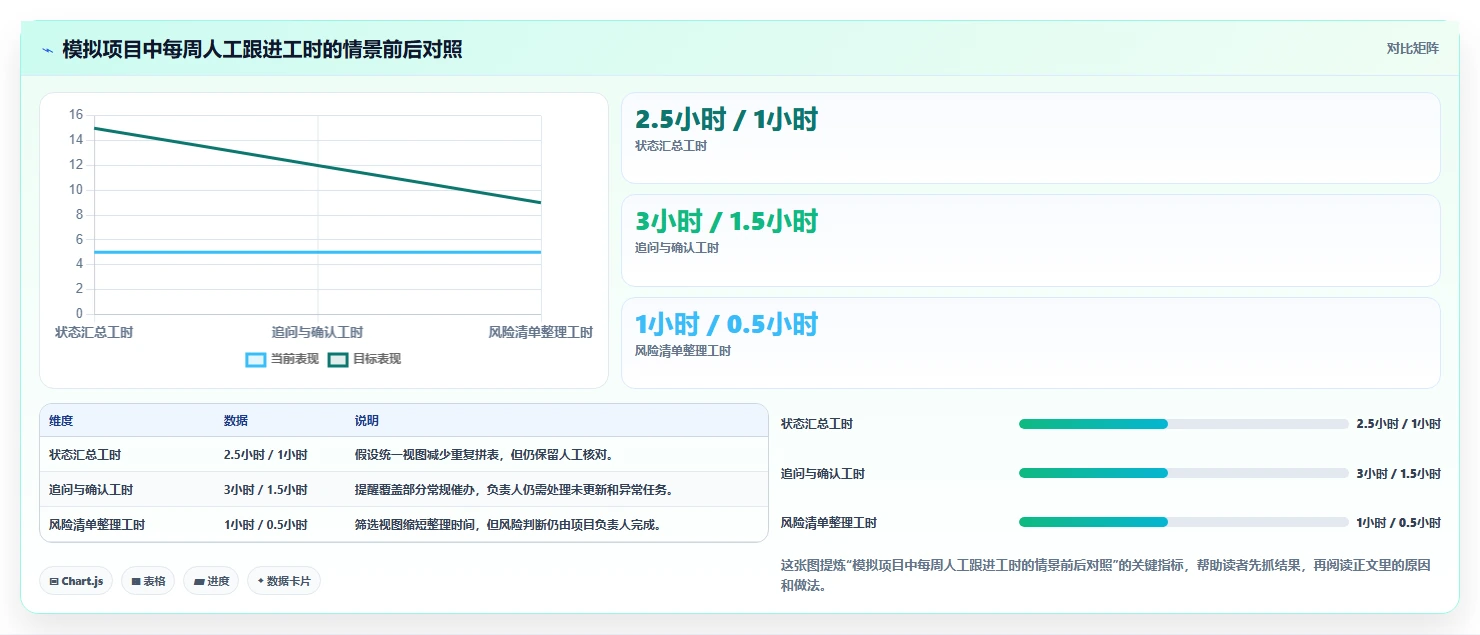
Task: Click the dark green 目标表现 line in the chart
Action: [318, 166]
